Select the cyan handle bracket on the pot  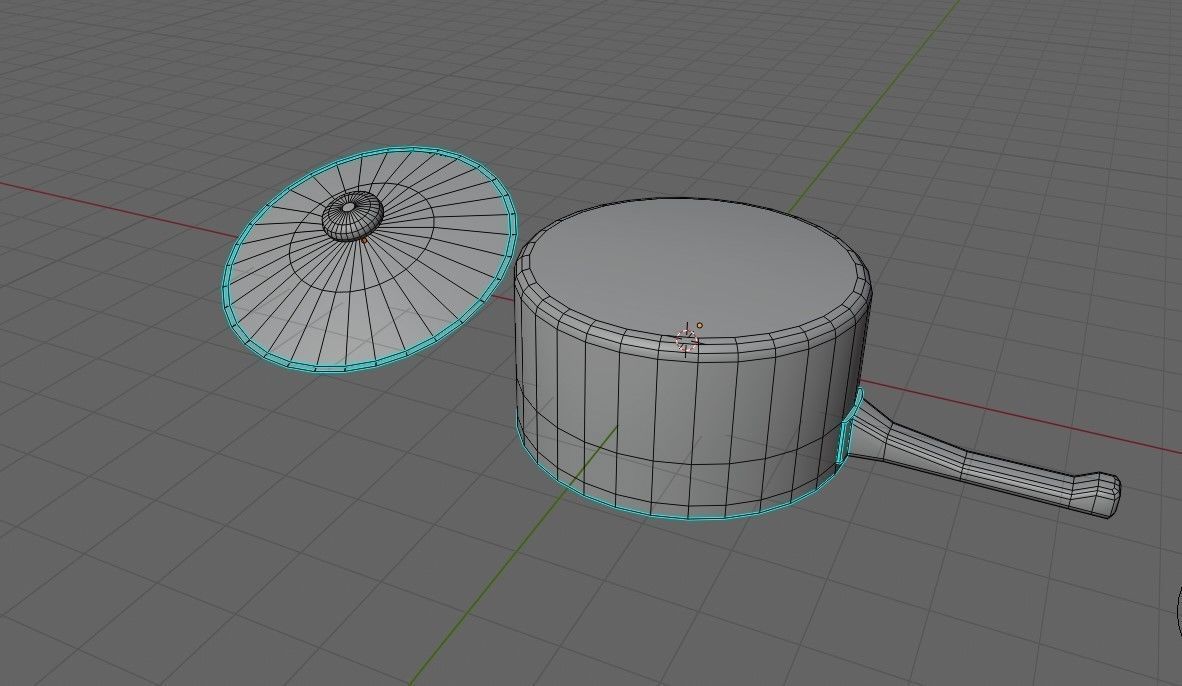pos(850,426)
